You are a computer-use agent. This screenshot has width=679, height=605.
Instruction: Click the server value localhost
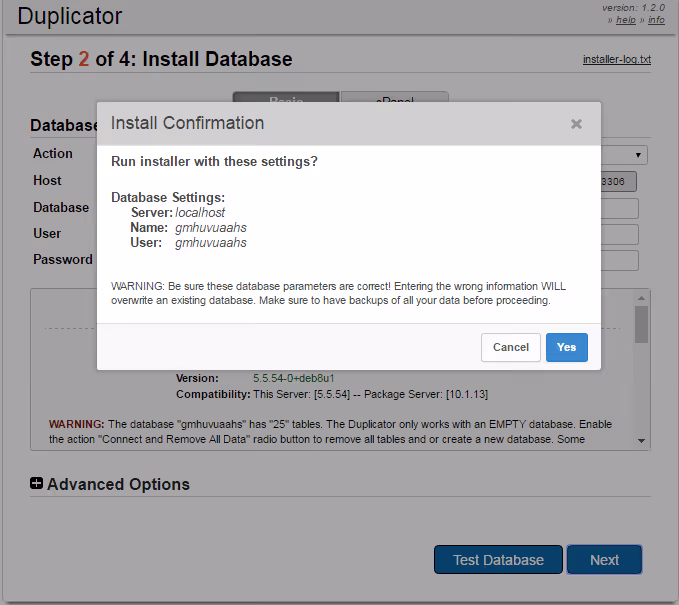pos(200,213)
